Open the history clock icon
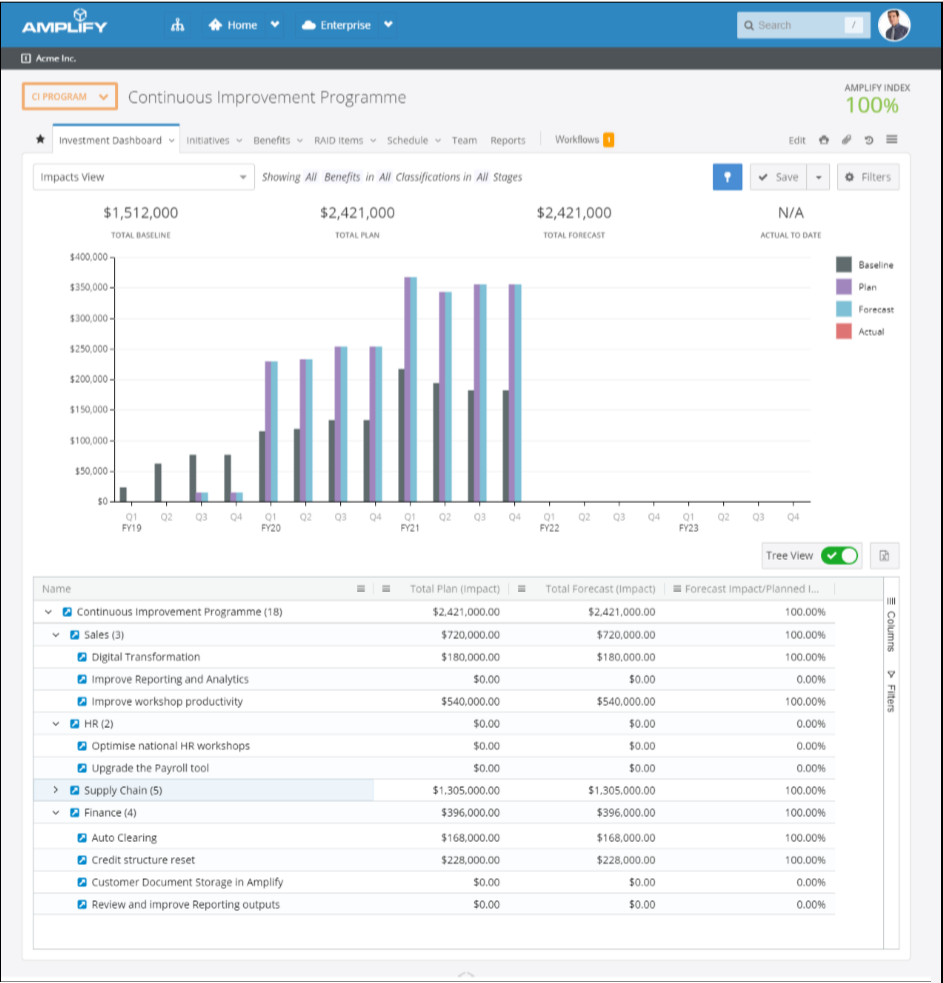Viewport: 943px width, 983px height. [869, 140]
